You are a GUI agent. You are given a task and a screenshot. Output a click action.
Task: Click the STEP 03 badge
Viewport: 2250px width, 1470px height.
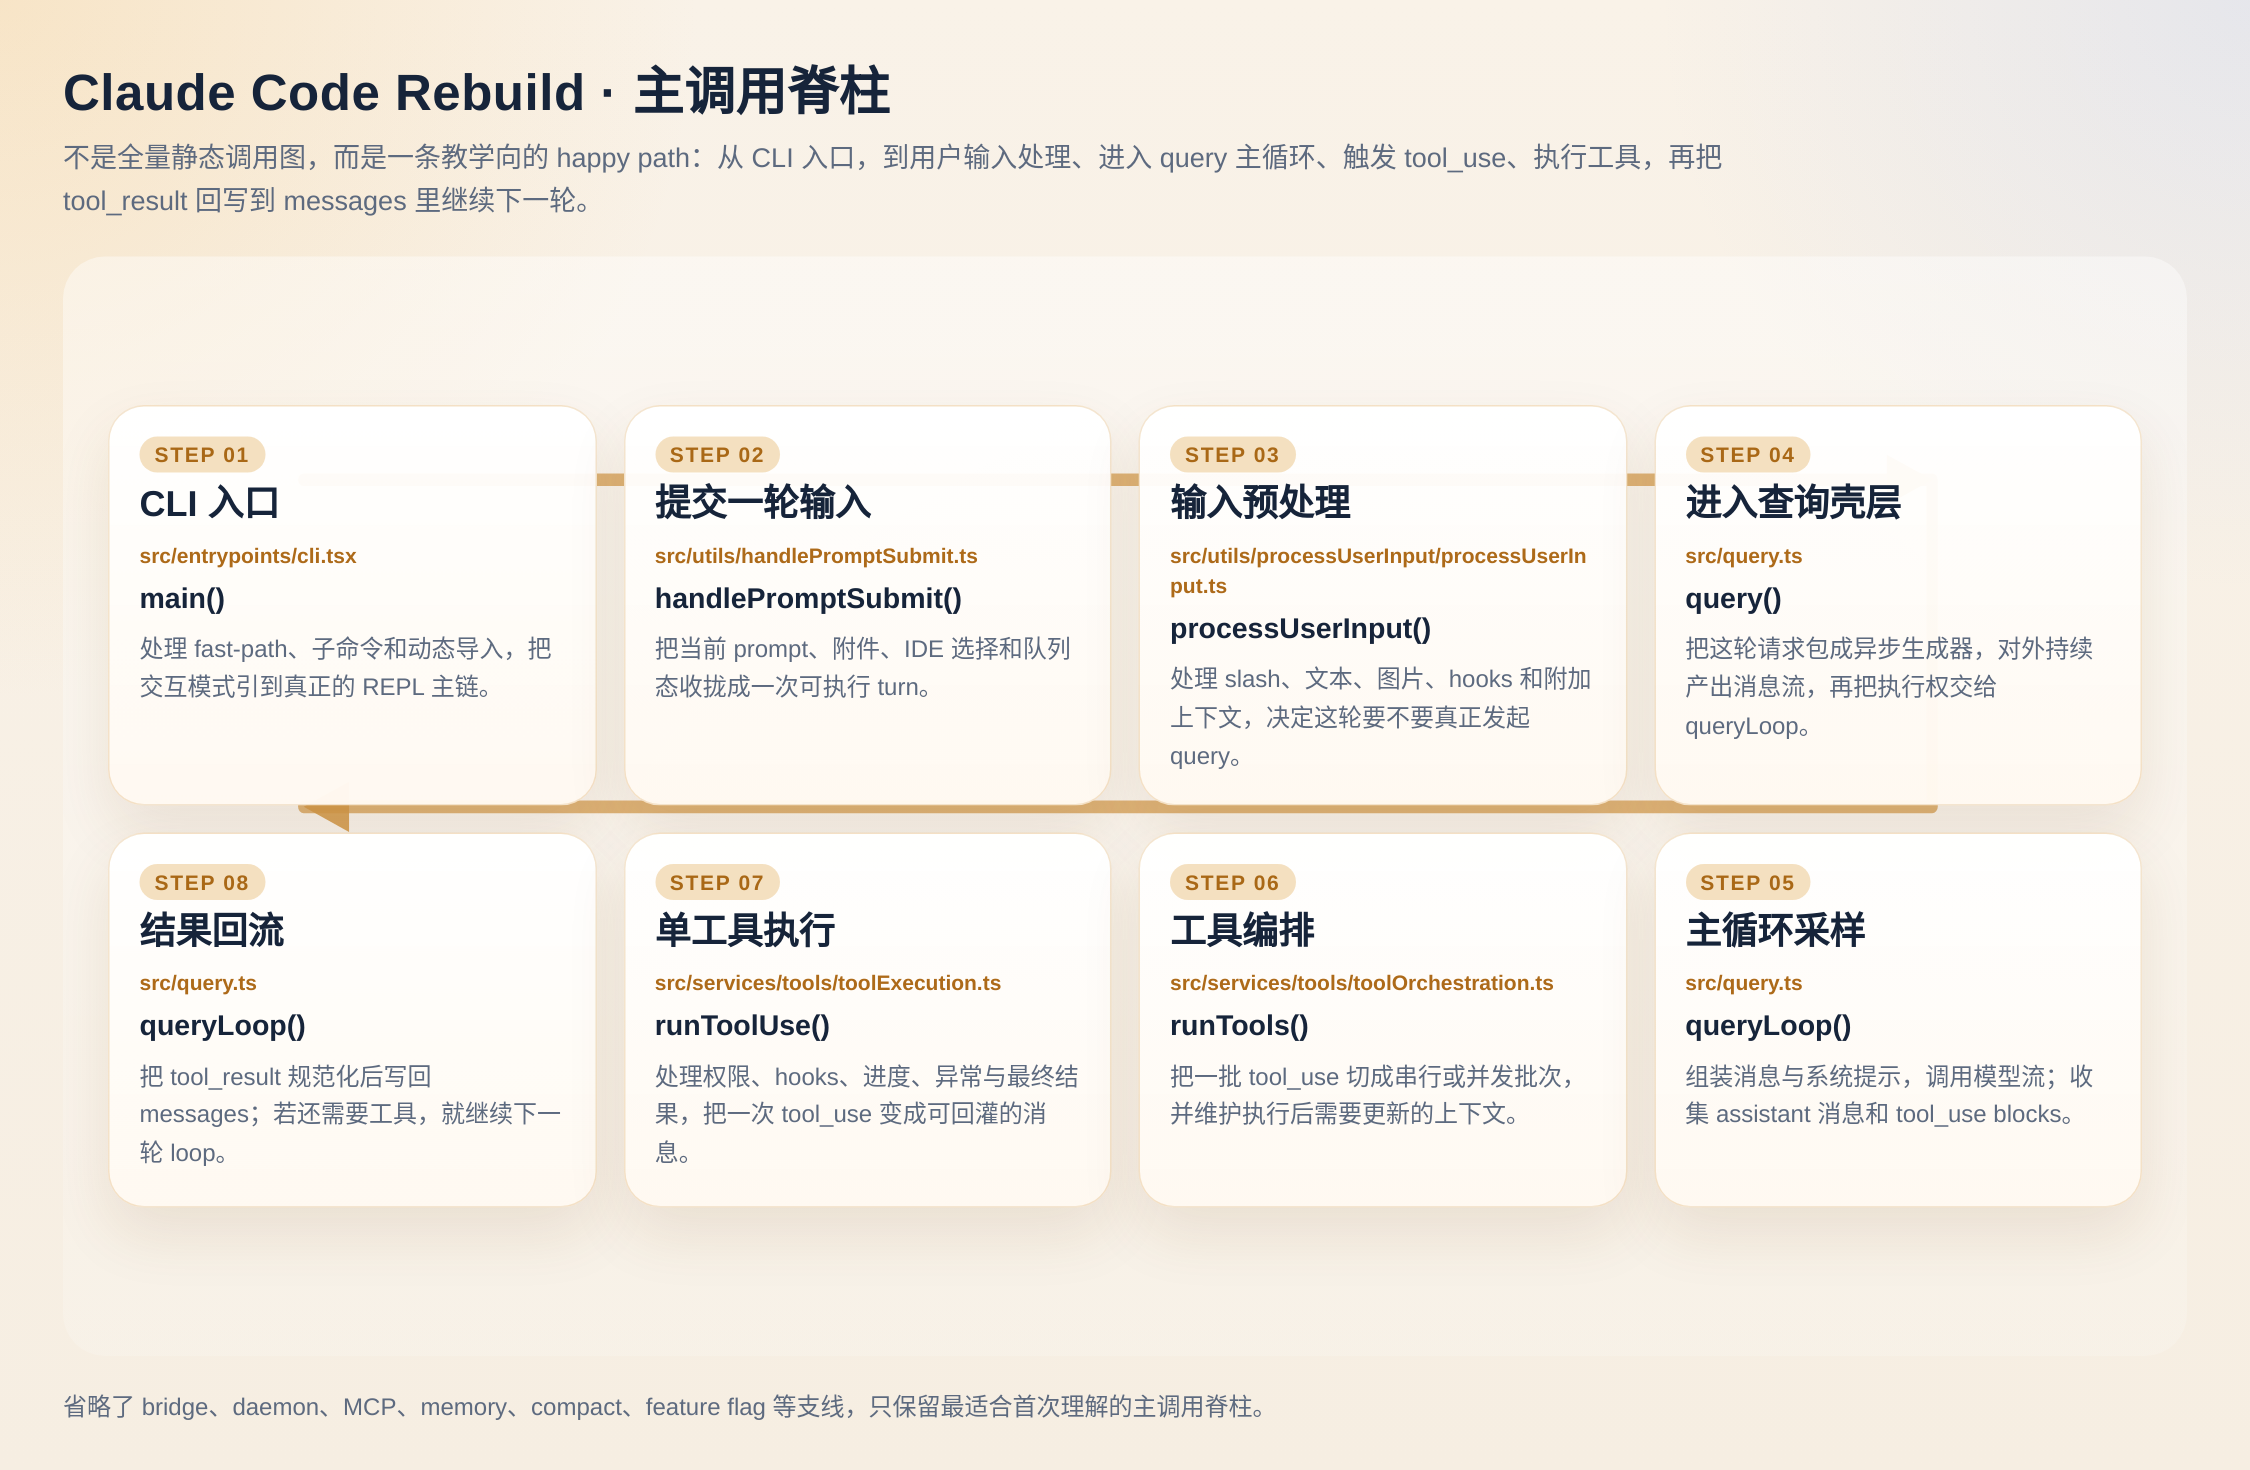point(1232,455)
